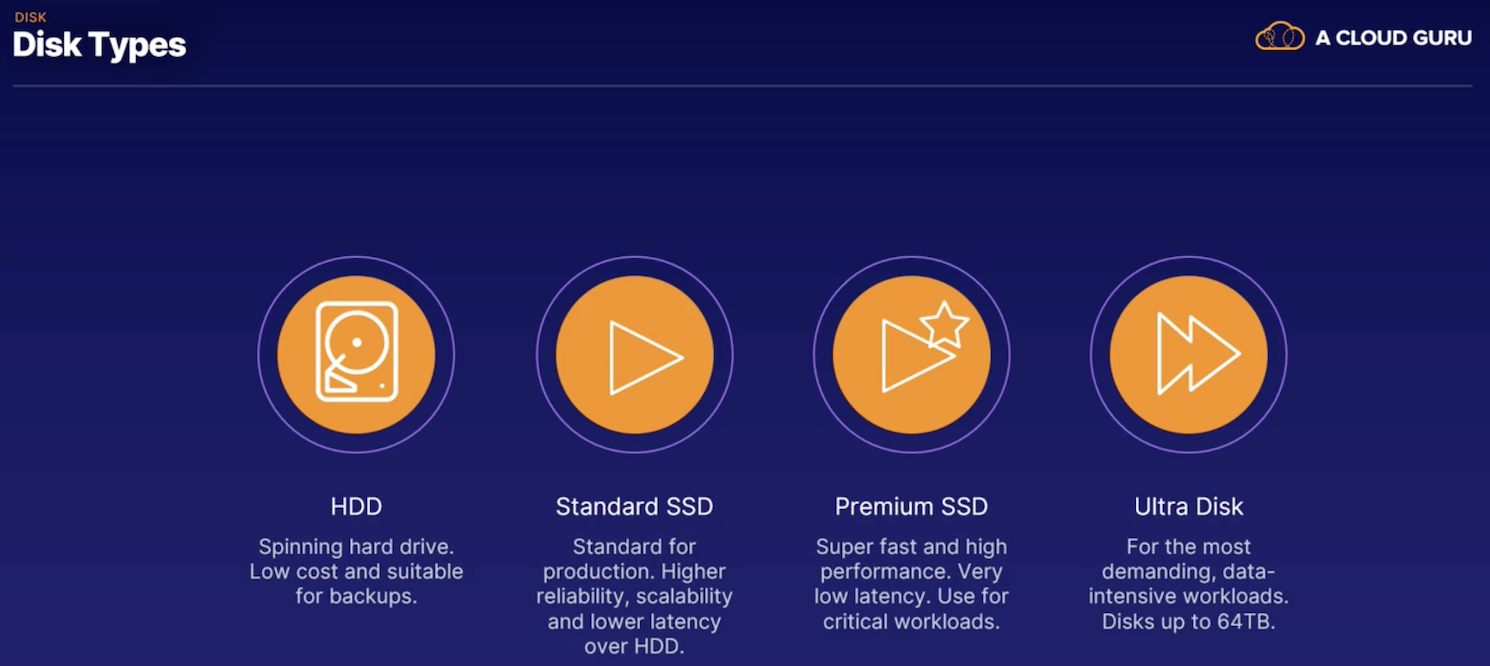
Task: Click the Disk Types slide title
Action: (99, 45)
